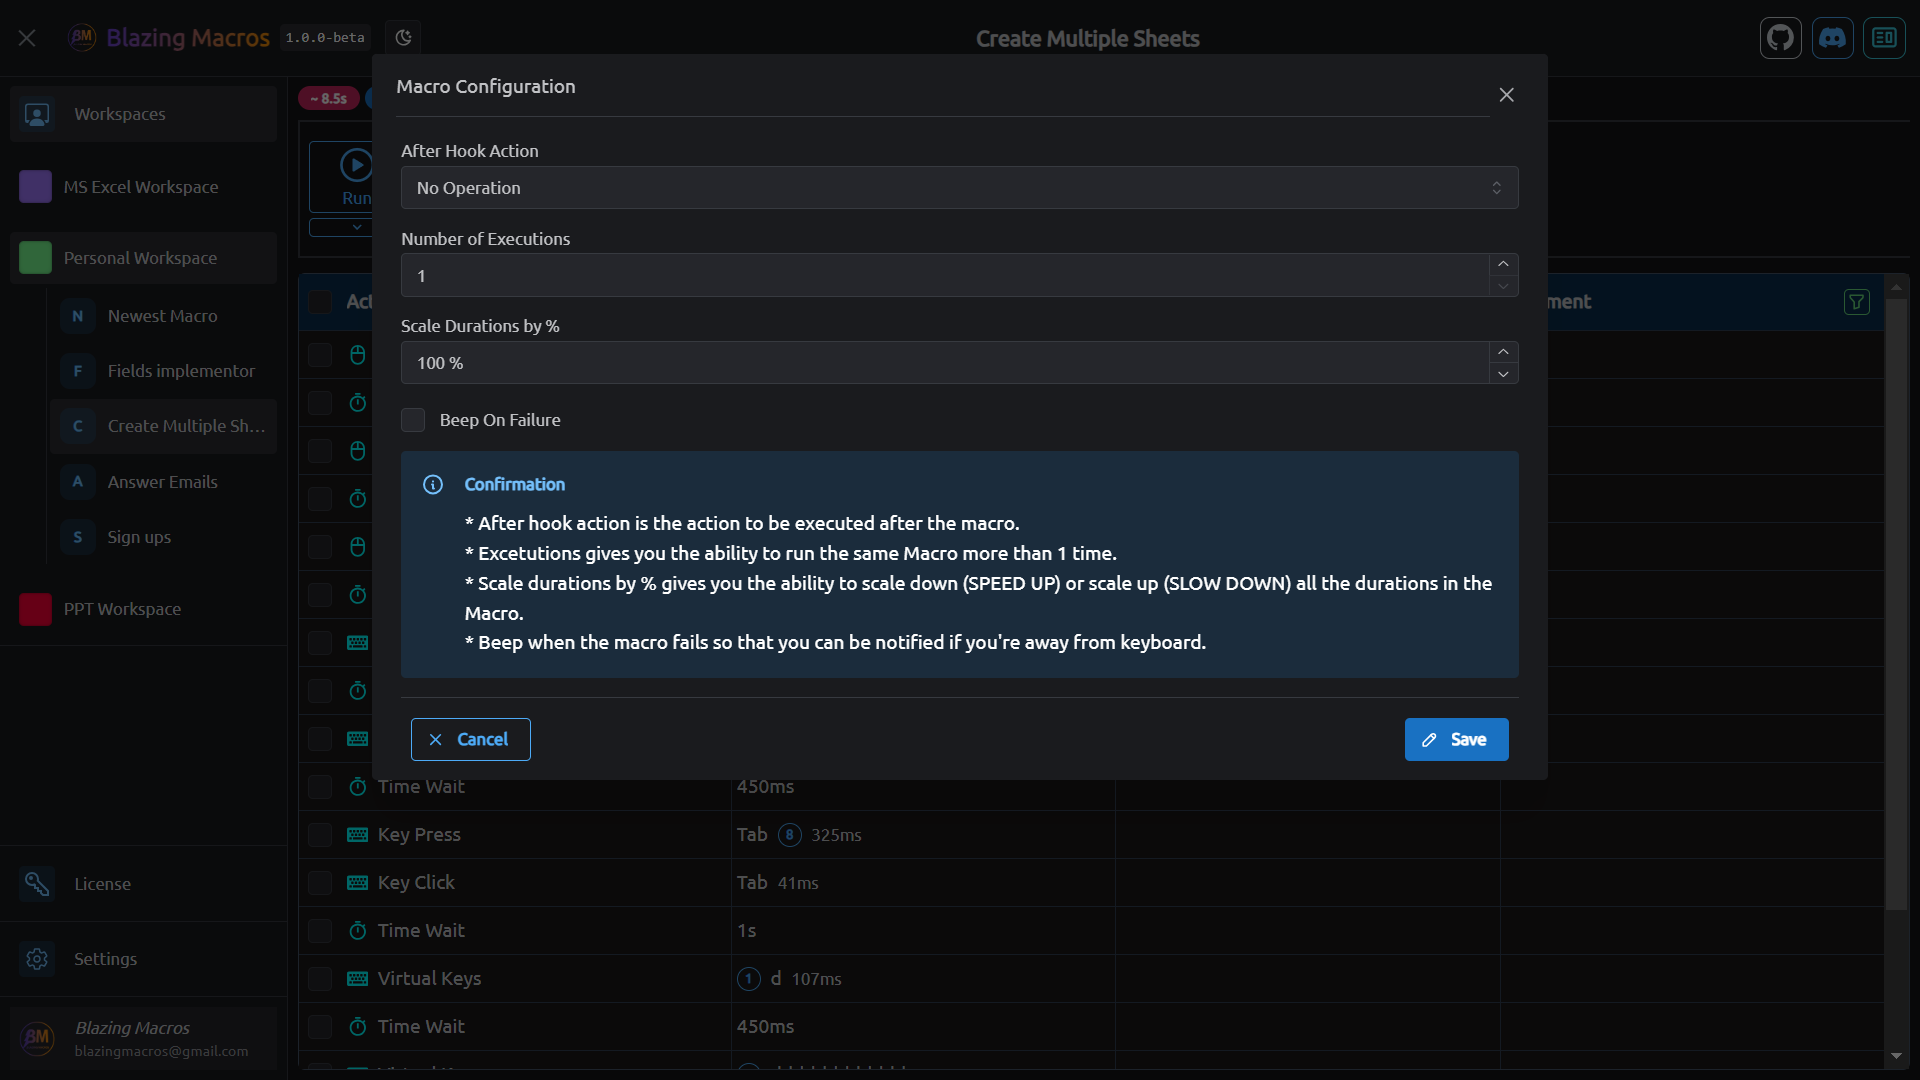Open the MS Excel Workspace
The image size is (1920, 1080).
pos(143,187)
